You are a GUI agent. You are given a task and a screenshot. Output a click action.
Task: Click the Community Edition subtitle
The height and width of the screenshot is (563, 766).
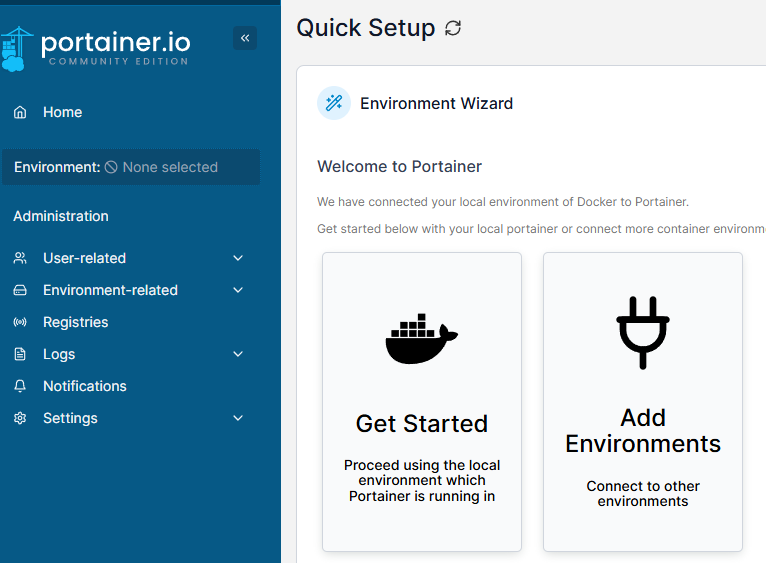click(119, 62)
